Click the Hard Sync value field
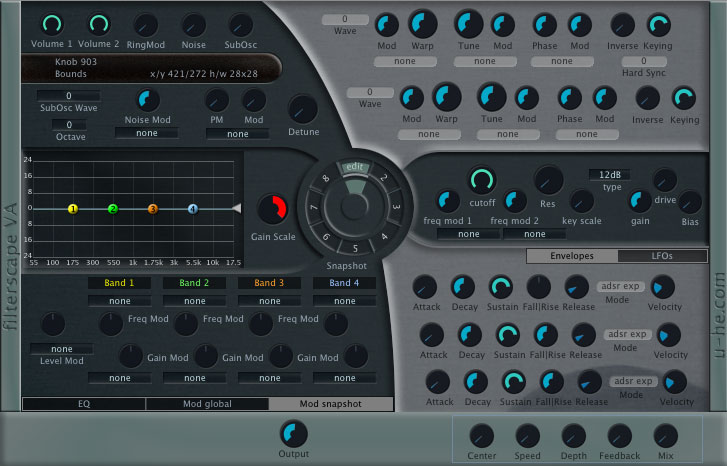 (x=644, y=61)
